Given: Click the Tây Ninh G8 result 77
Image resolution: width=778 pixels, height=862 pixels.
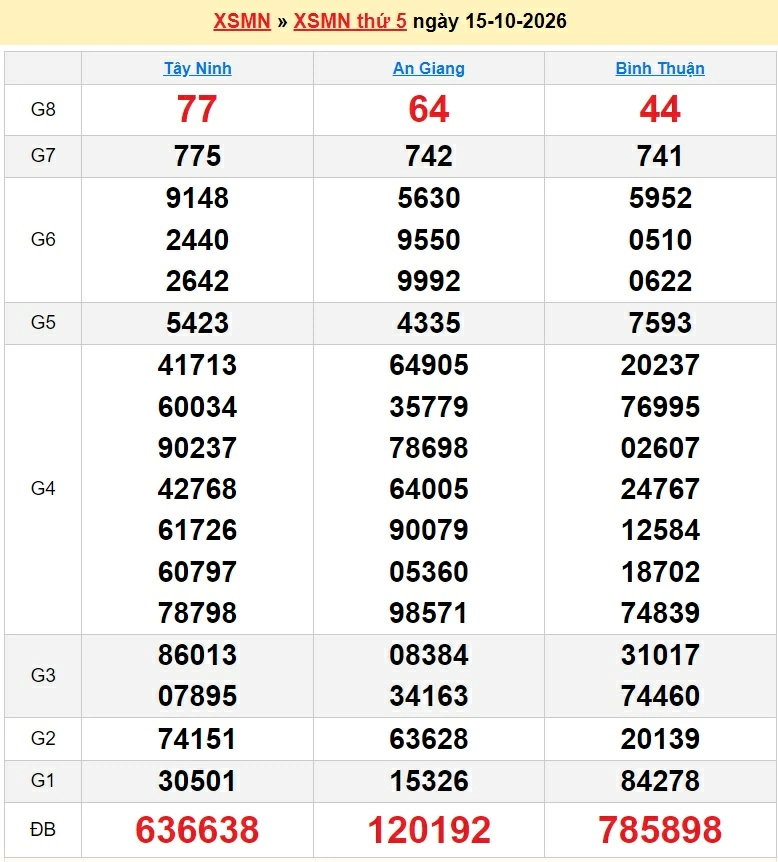Looking at the screenshot, I should tap(197, 109).
